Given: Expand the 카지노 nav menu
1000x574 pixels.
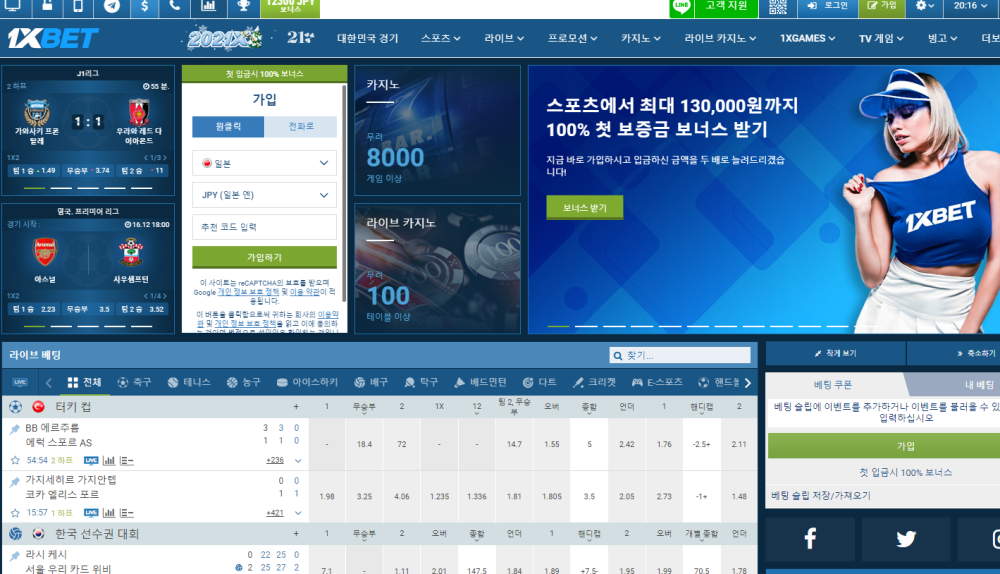Looking at the screenshot, I should [x=640, y=38].
